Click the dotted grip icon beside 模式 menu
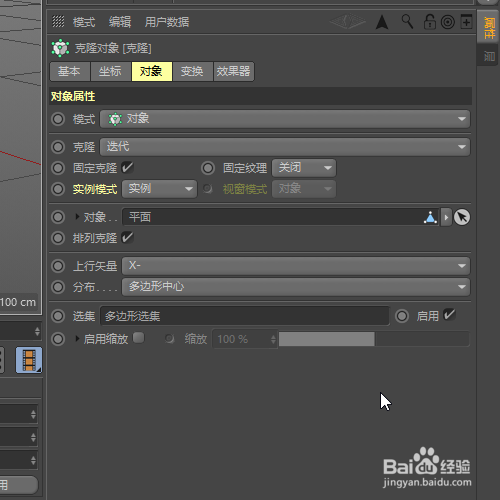 tap(58, 22)
